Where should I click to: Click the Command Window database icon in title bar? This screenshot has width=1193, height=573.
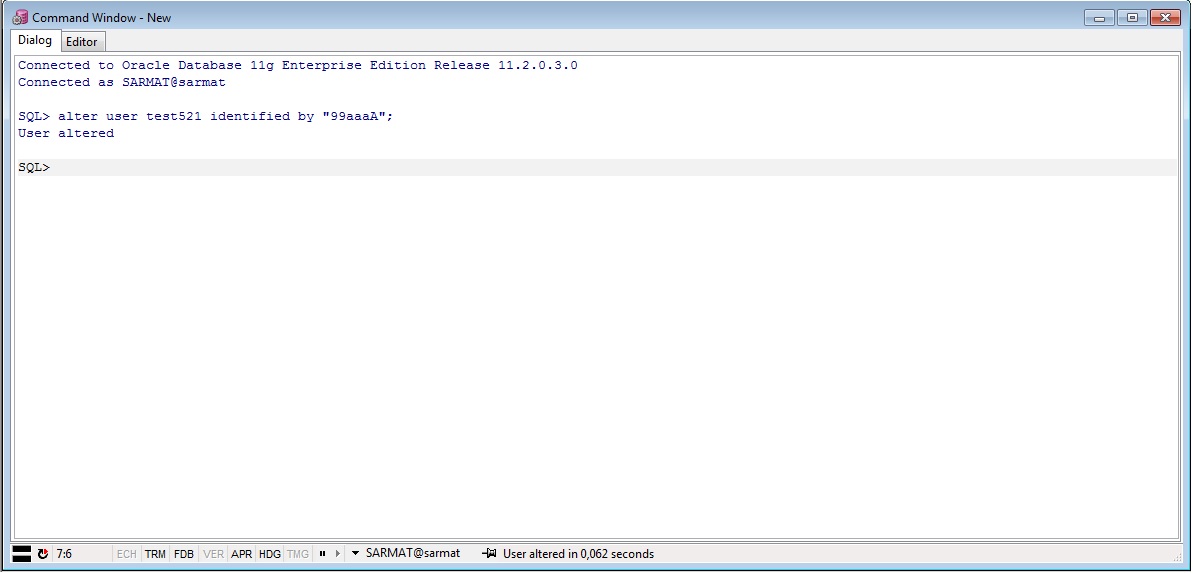tap(20, 18)
